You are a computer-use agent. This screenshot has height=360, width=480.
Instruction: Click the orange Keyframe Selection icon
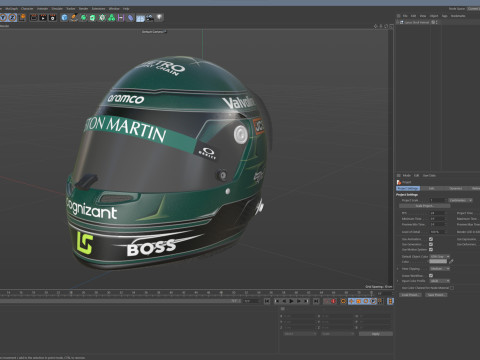[x=343, y=301]
